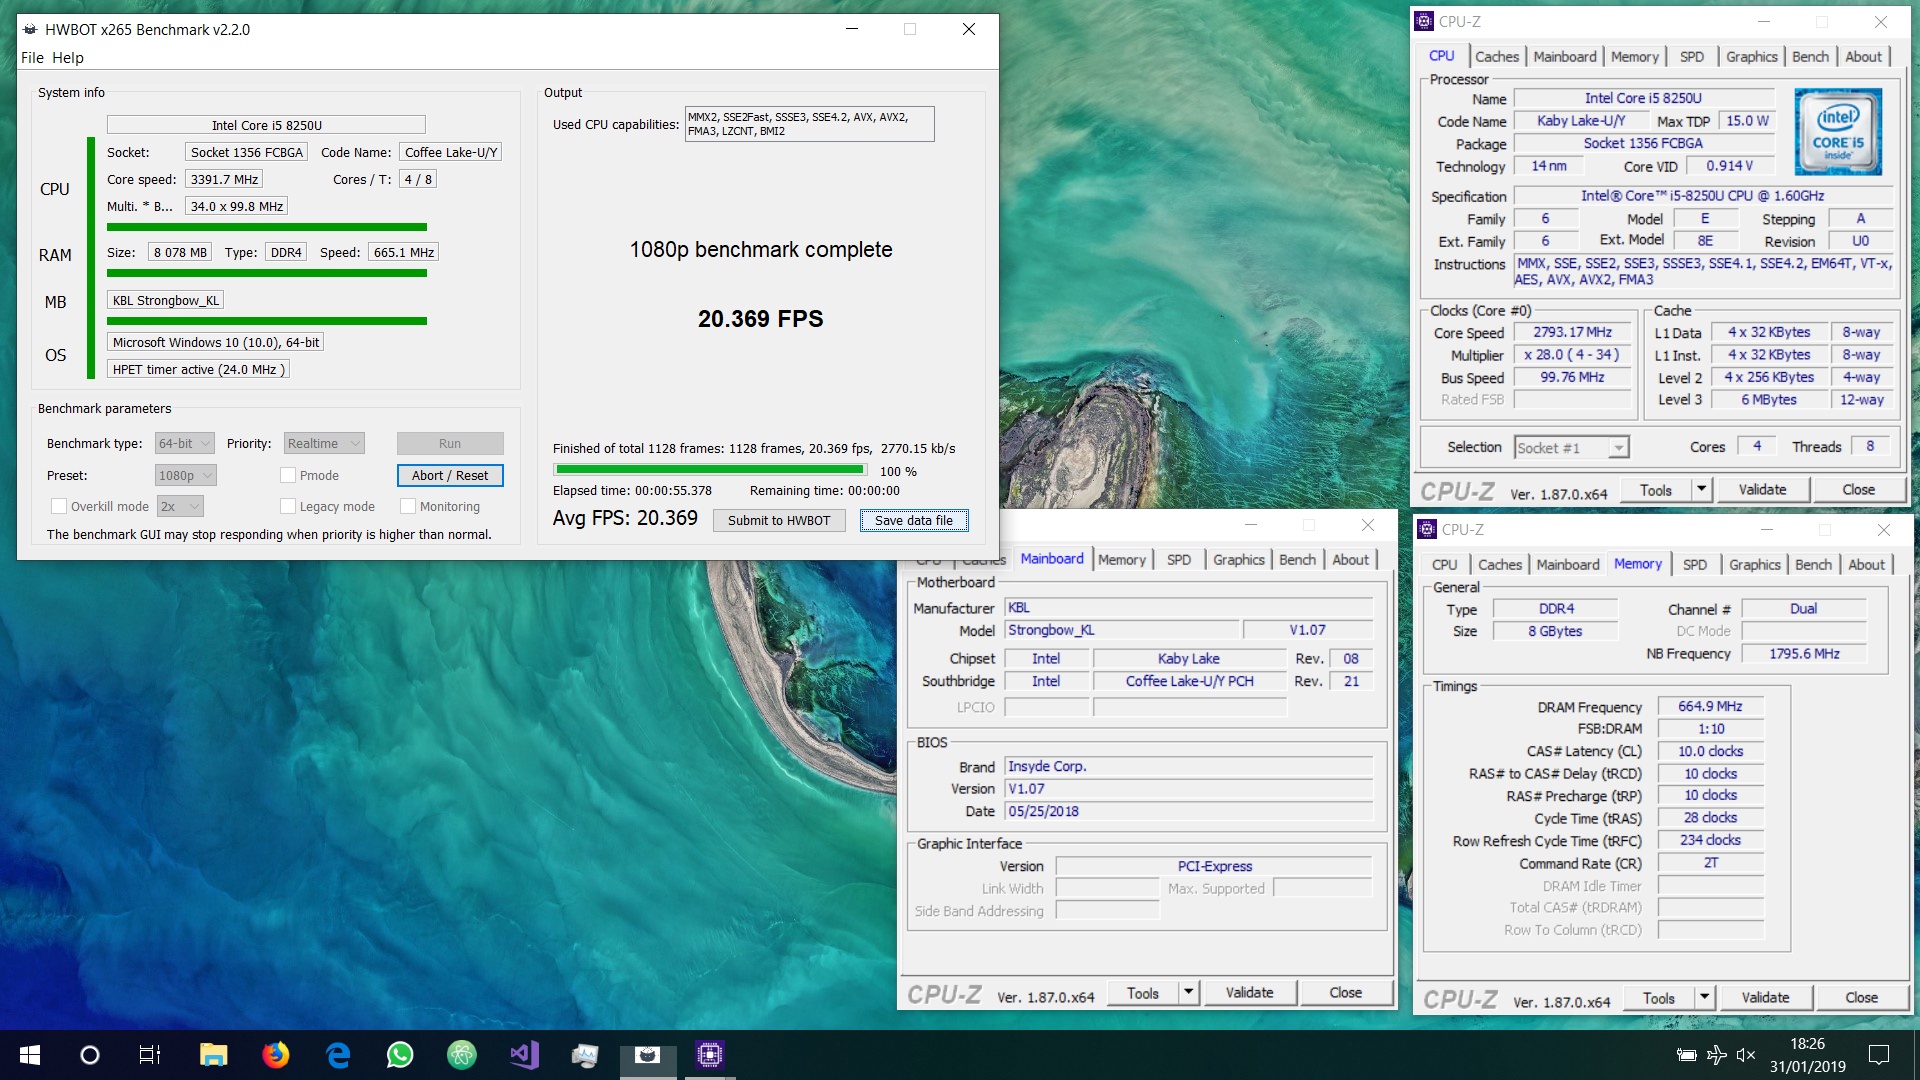Expand Tools arrow in Mainboard CPU-Z window

pos(1188,992)
